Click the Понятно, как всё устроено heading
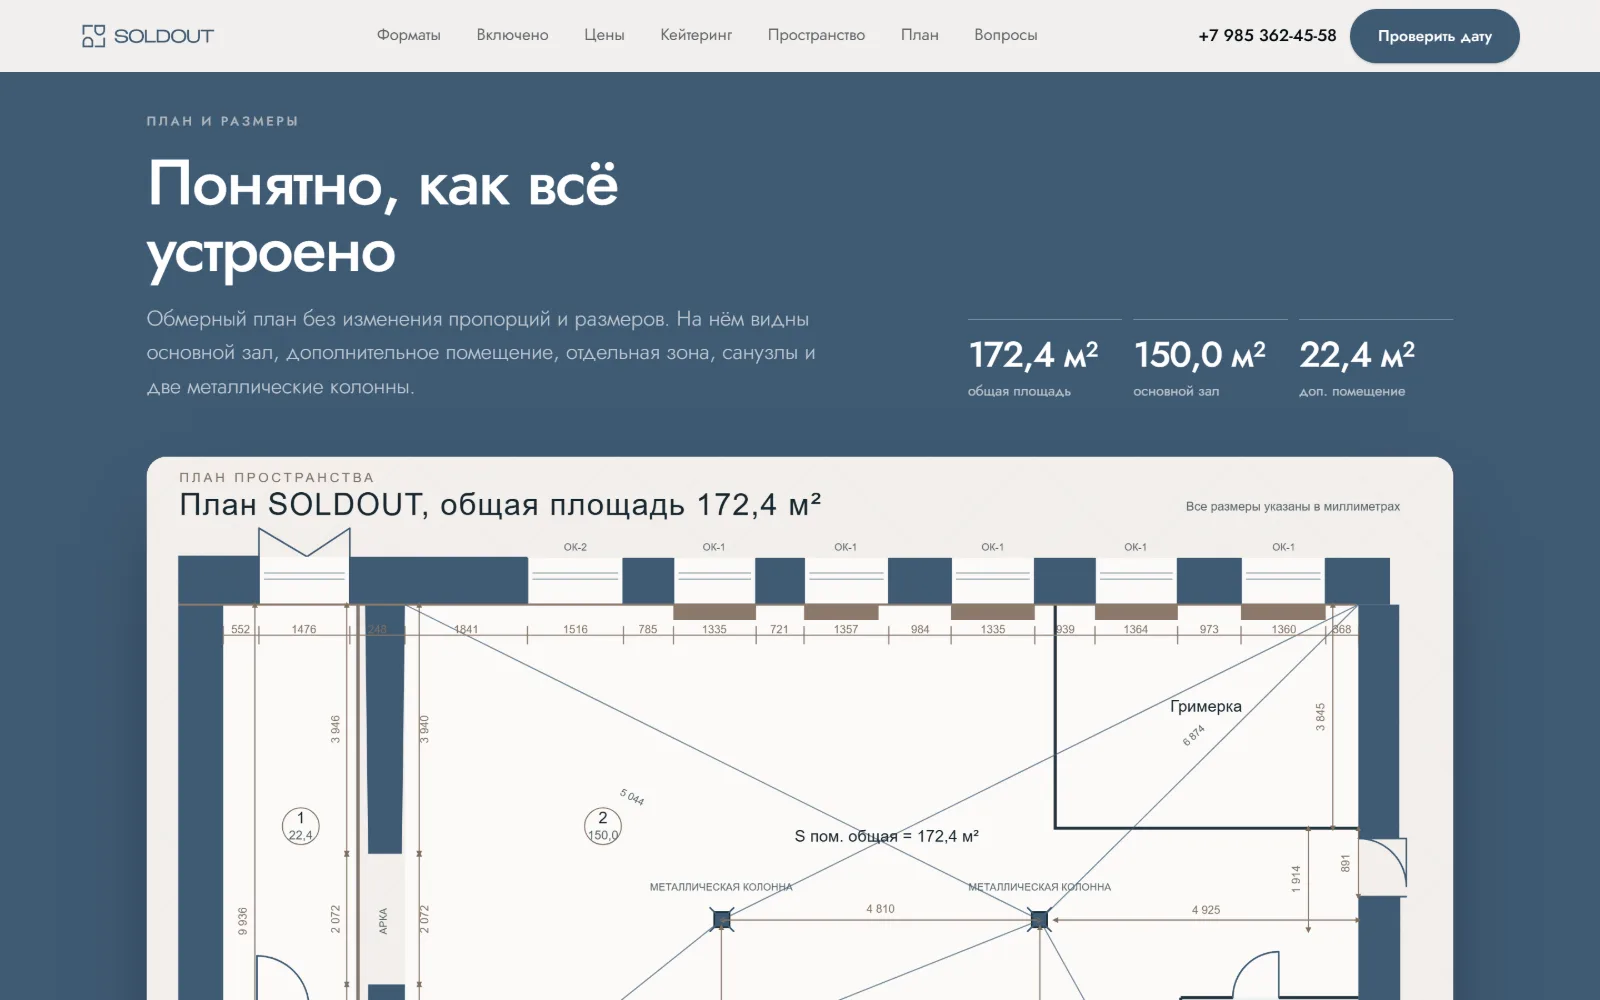 [382, 217]
